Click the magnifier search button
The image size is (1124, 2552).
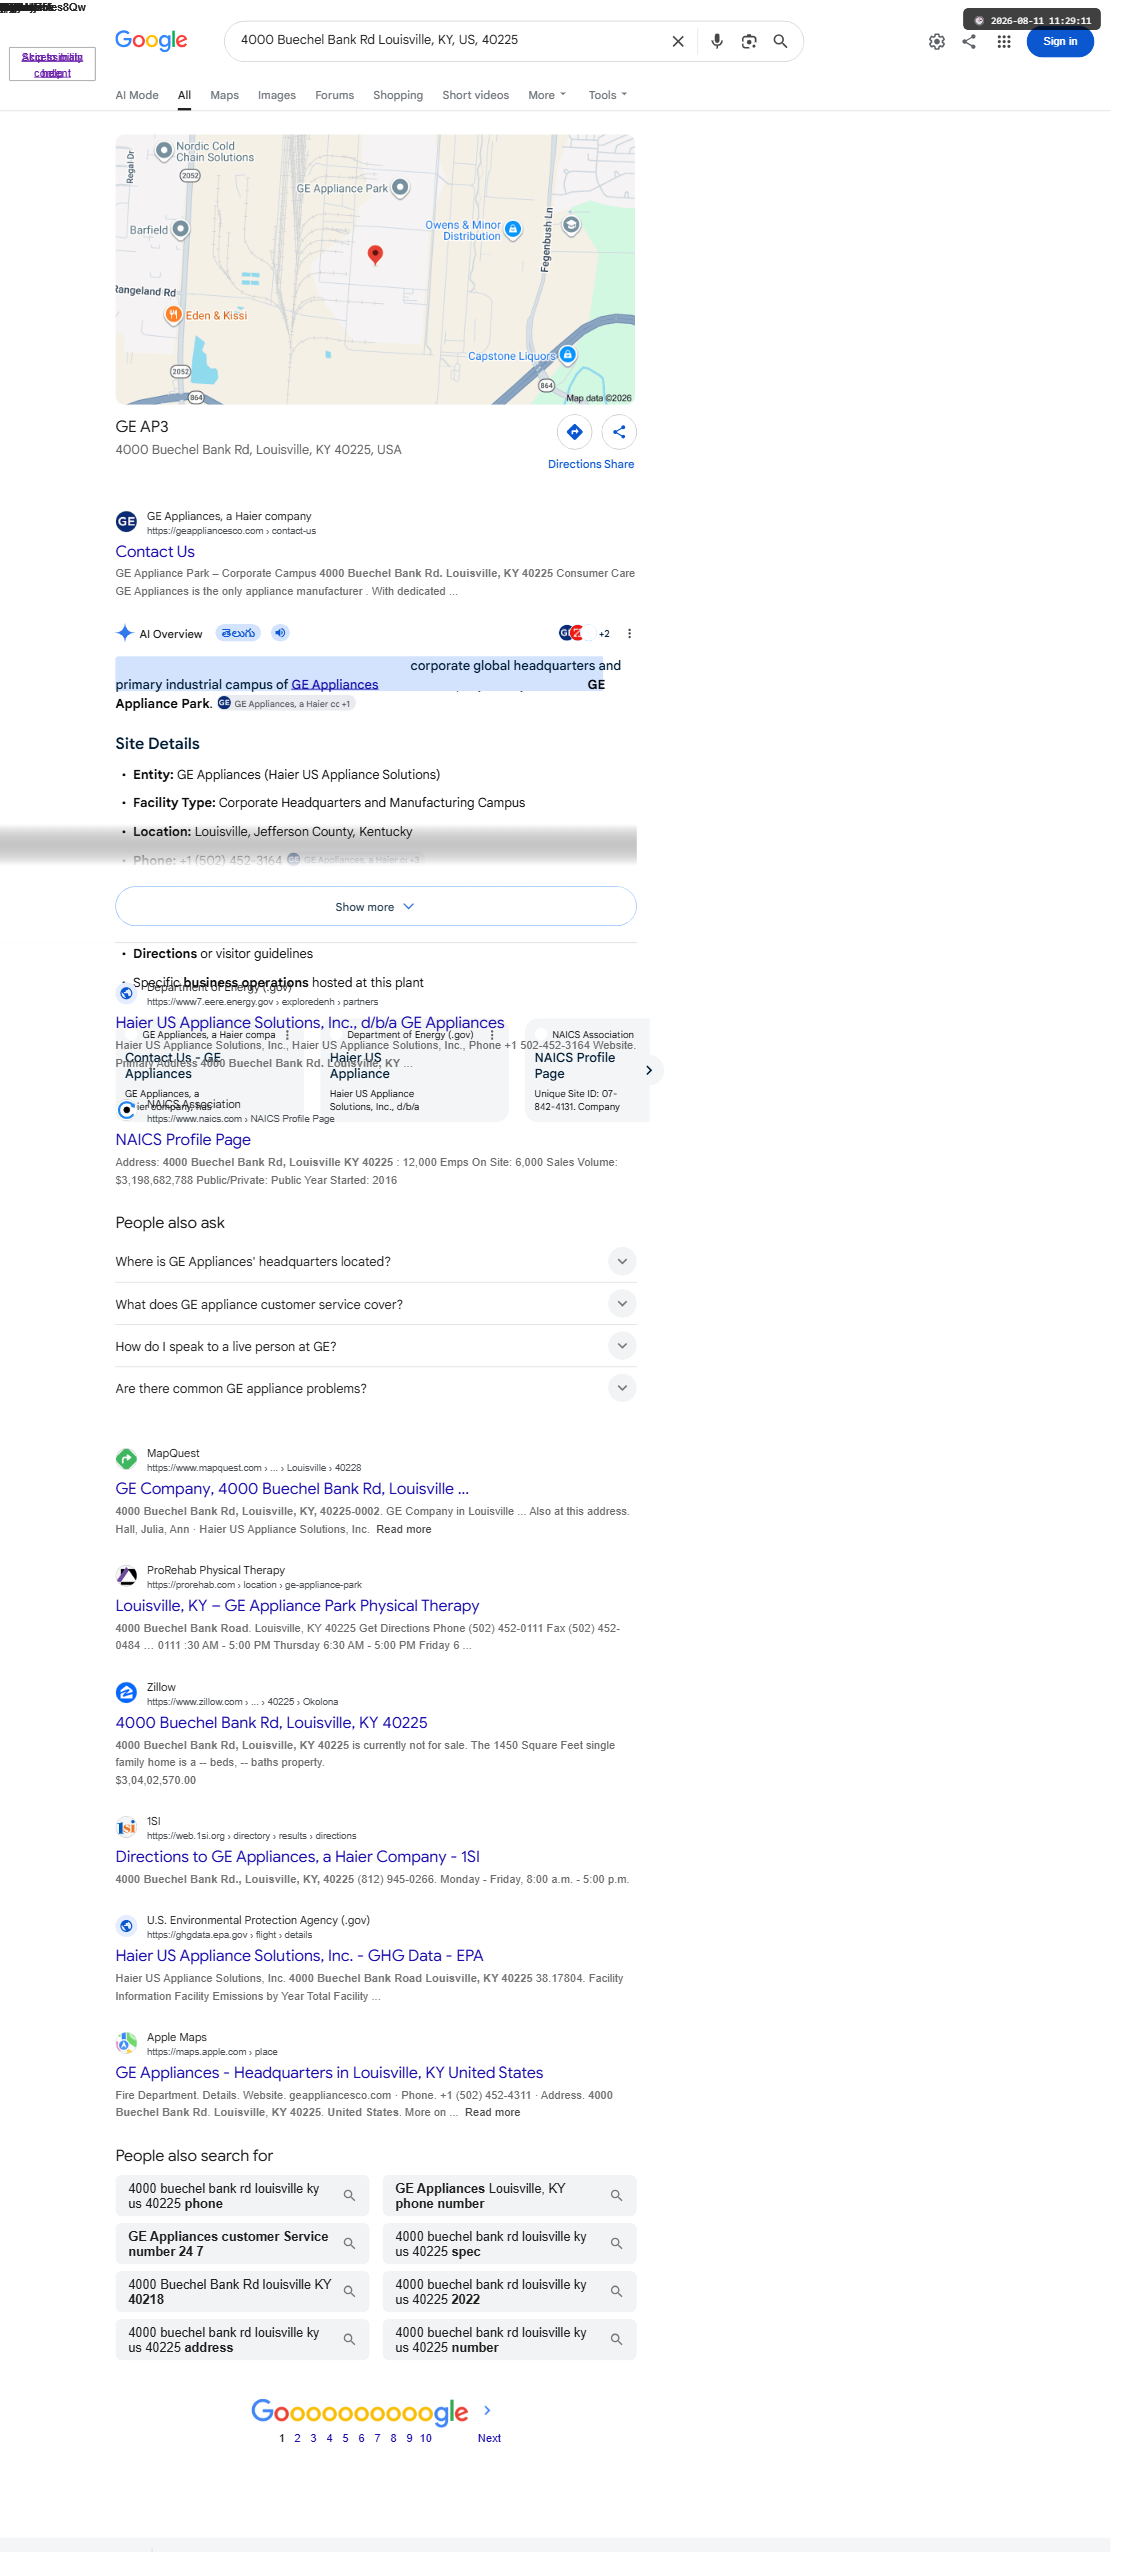click(x=780, y=41)
